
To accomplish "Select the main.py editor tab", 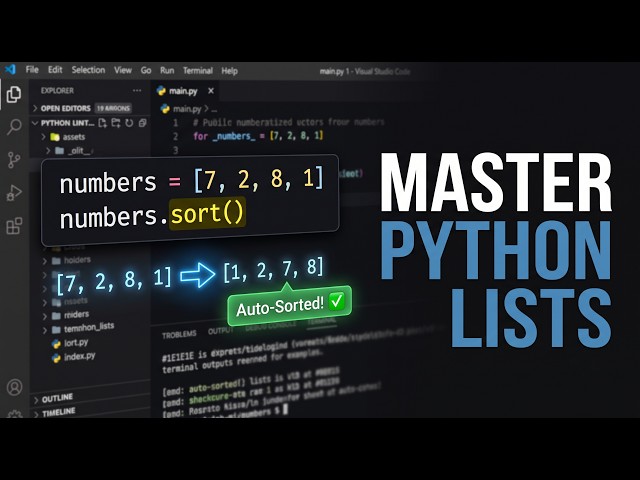I will tap(186, 91).
